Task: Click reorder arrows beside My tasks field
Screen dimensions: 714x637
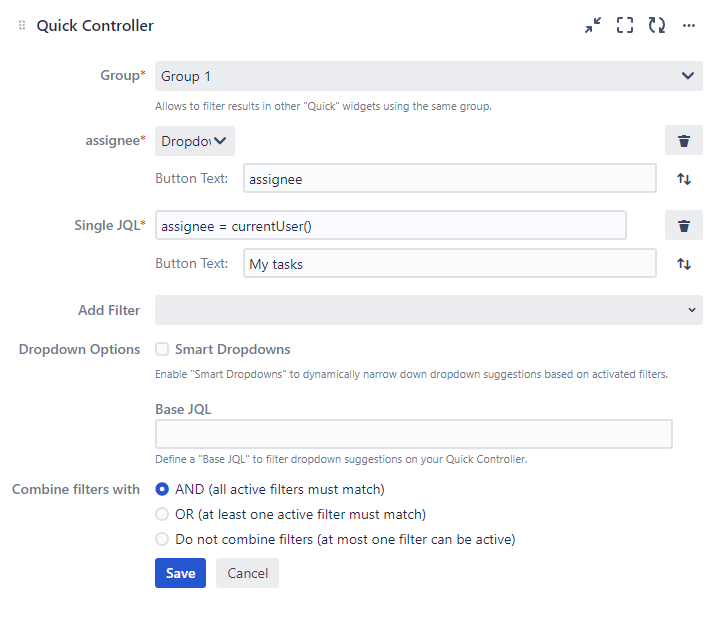Action: pyautogui.click(x=684, y=264)
